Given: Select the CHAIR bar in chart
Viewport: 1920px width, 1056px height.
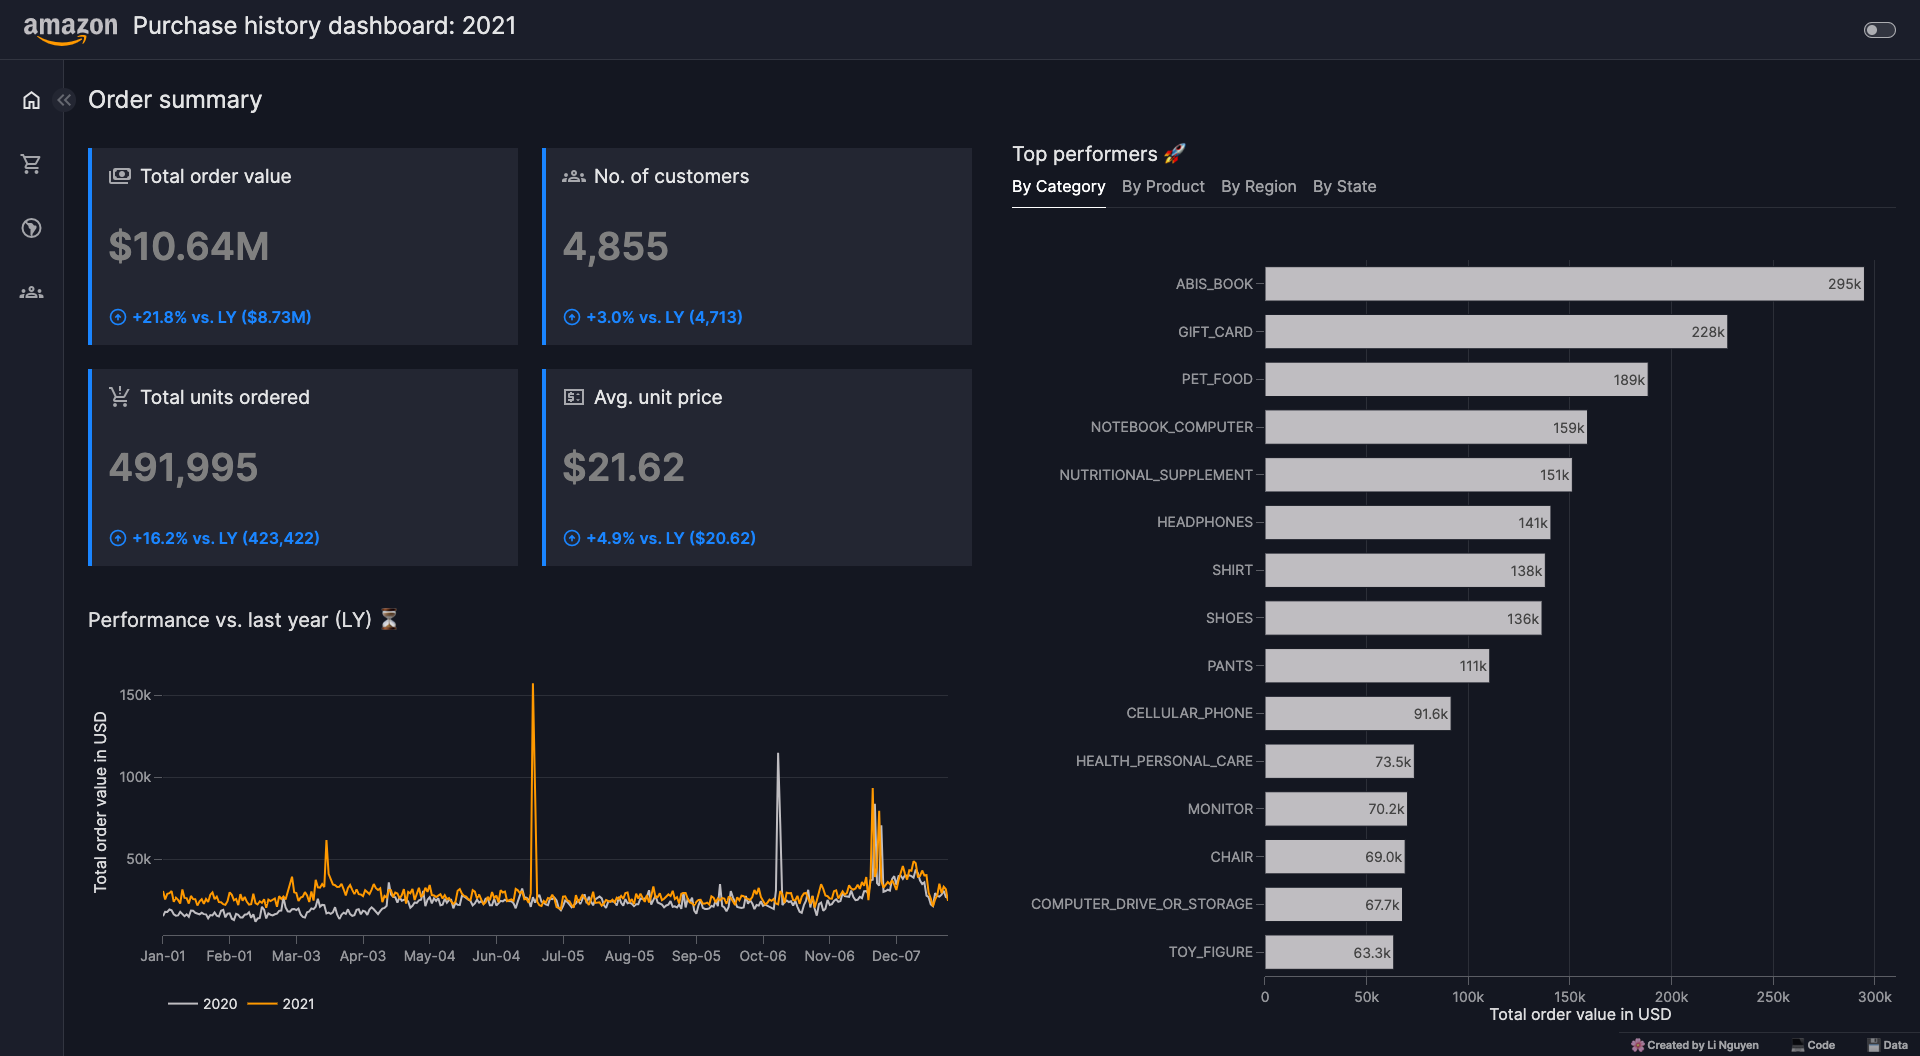Looking at the screenshot, I should coord(1335,857).
